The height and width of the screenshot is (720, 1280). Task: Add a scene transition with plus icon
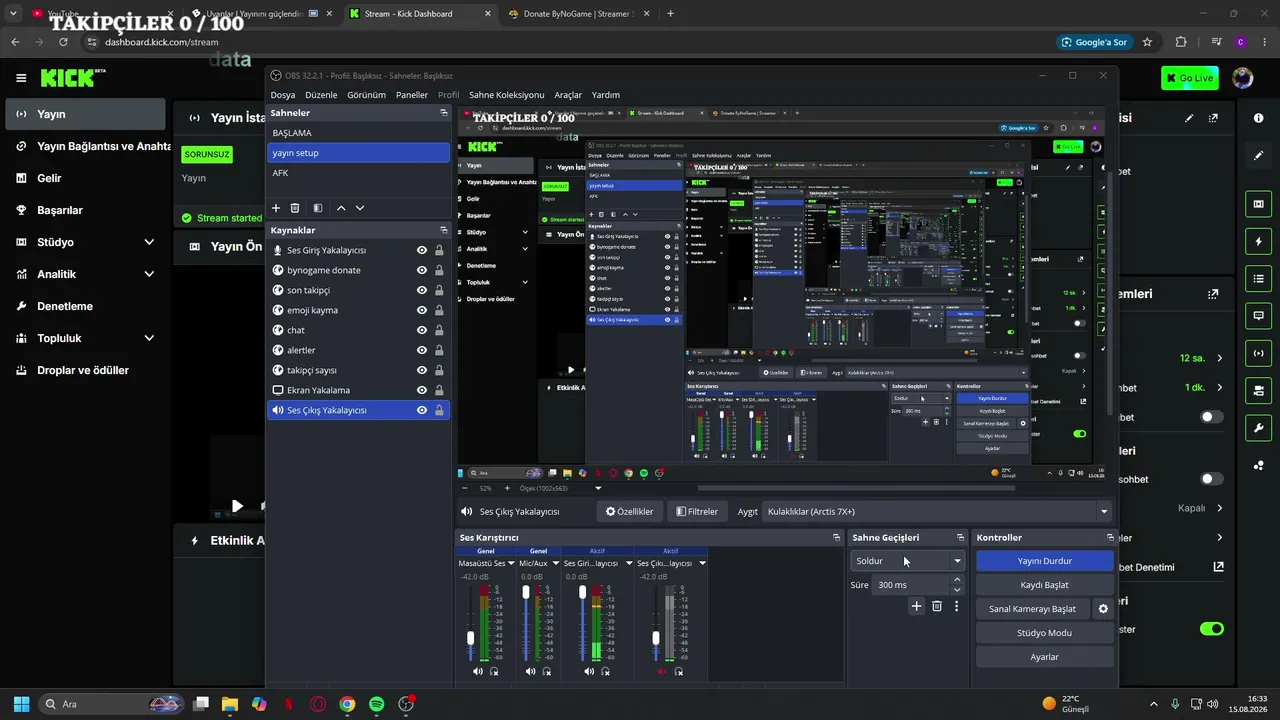[916, 606]
